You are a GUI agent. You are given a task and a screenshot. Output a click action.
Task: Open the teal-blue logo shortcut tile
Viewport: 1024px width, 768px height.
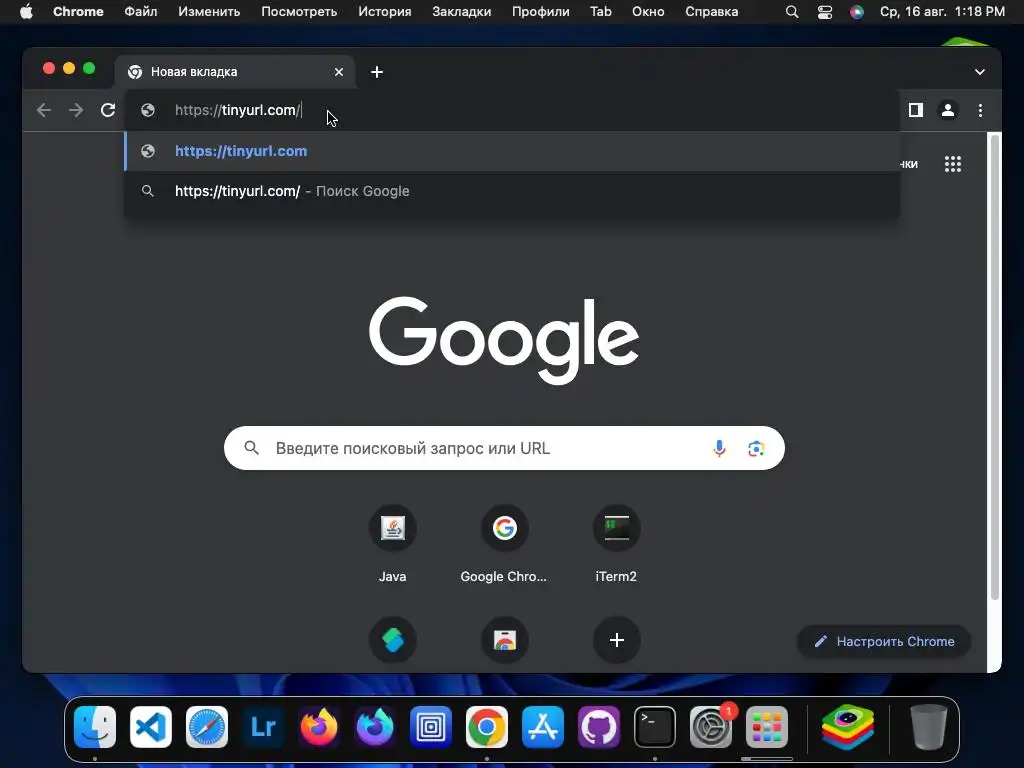tap(392, 640)
